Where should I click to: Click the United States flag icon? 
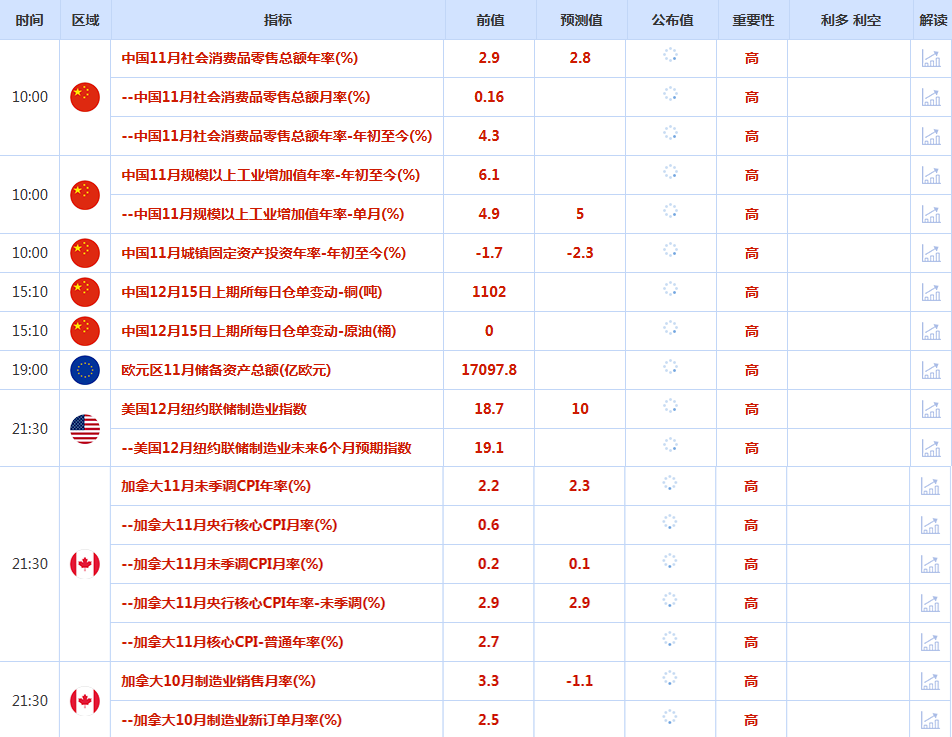(85, 429)
